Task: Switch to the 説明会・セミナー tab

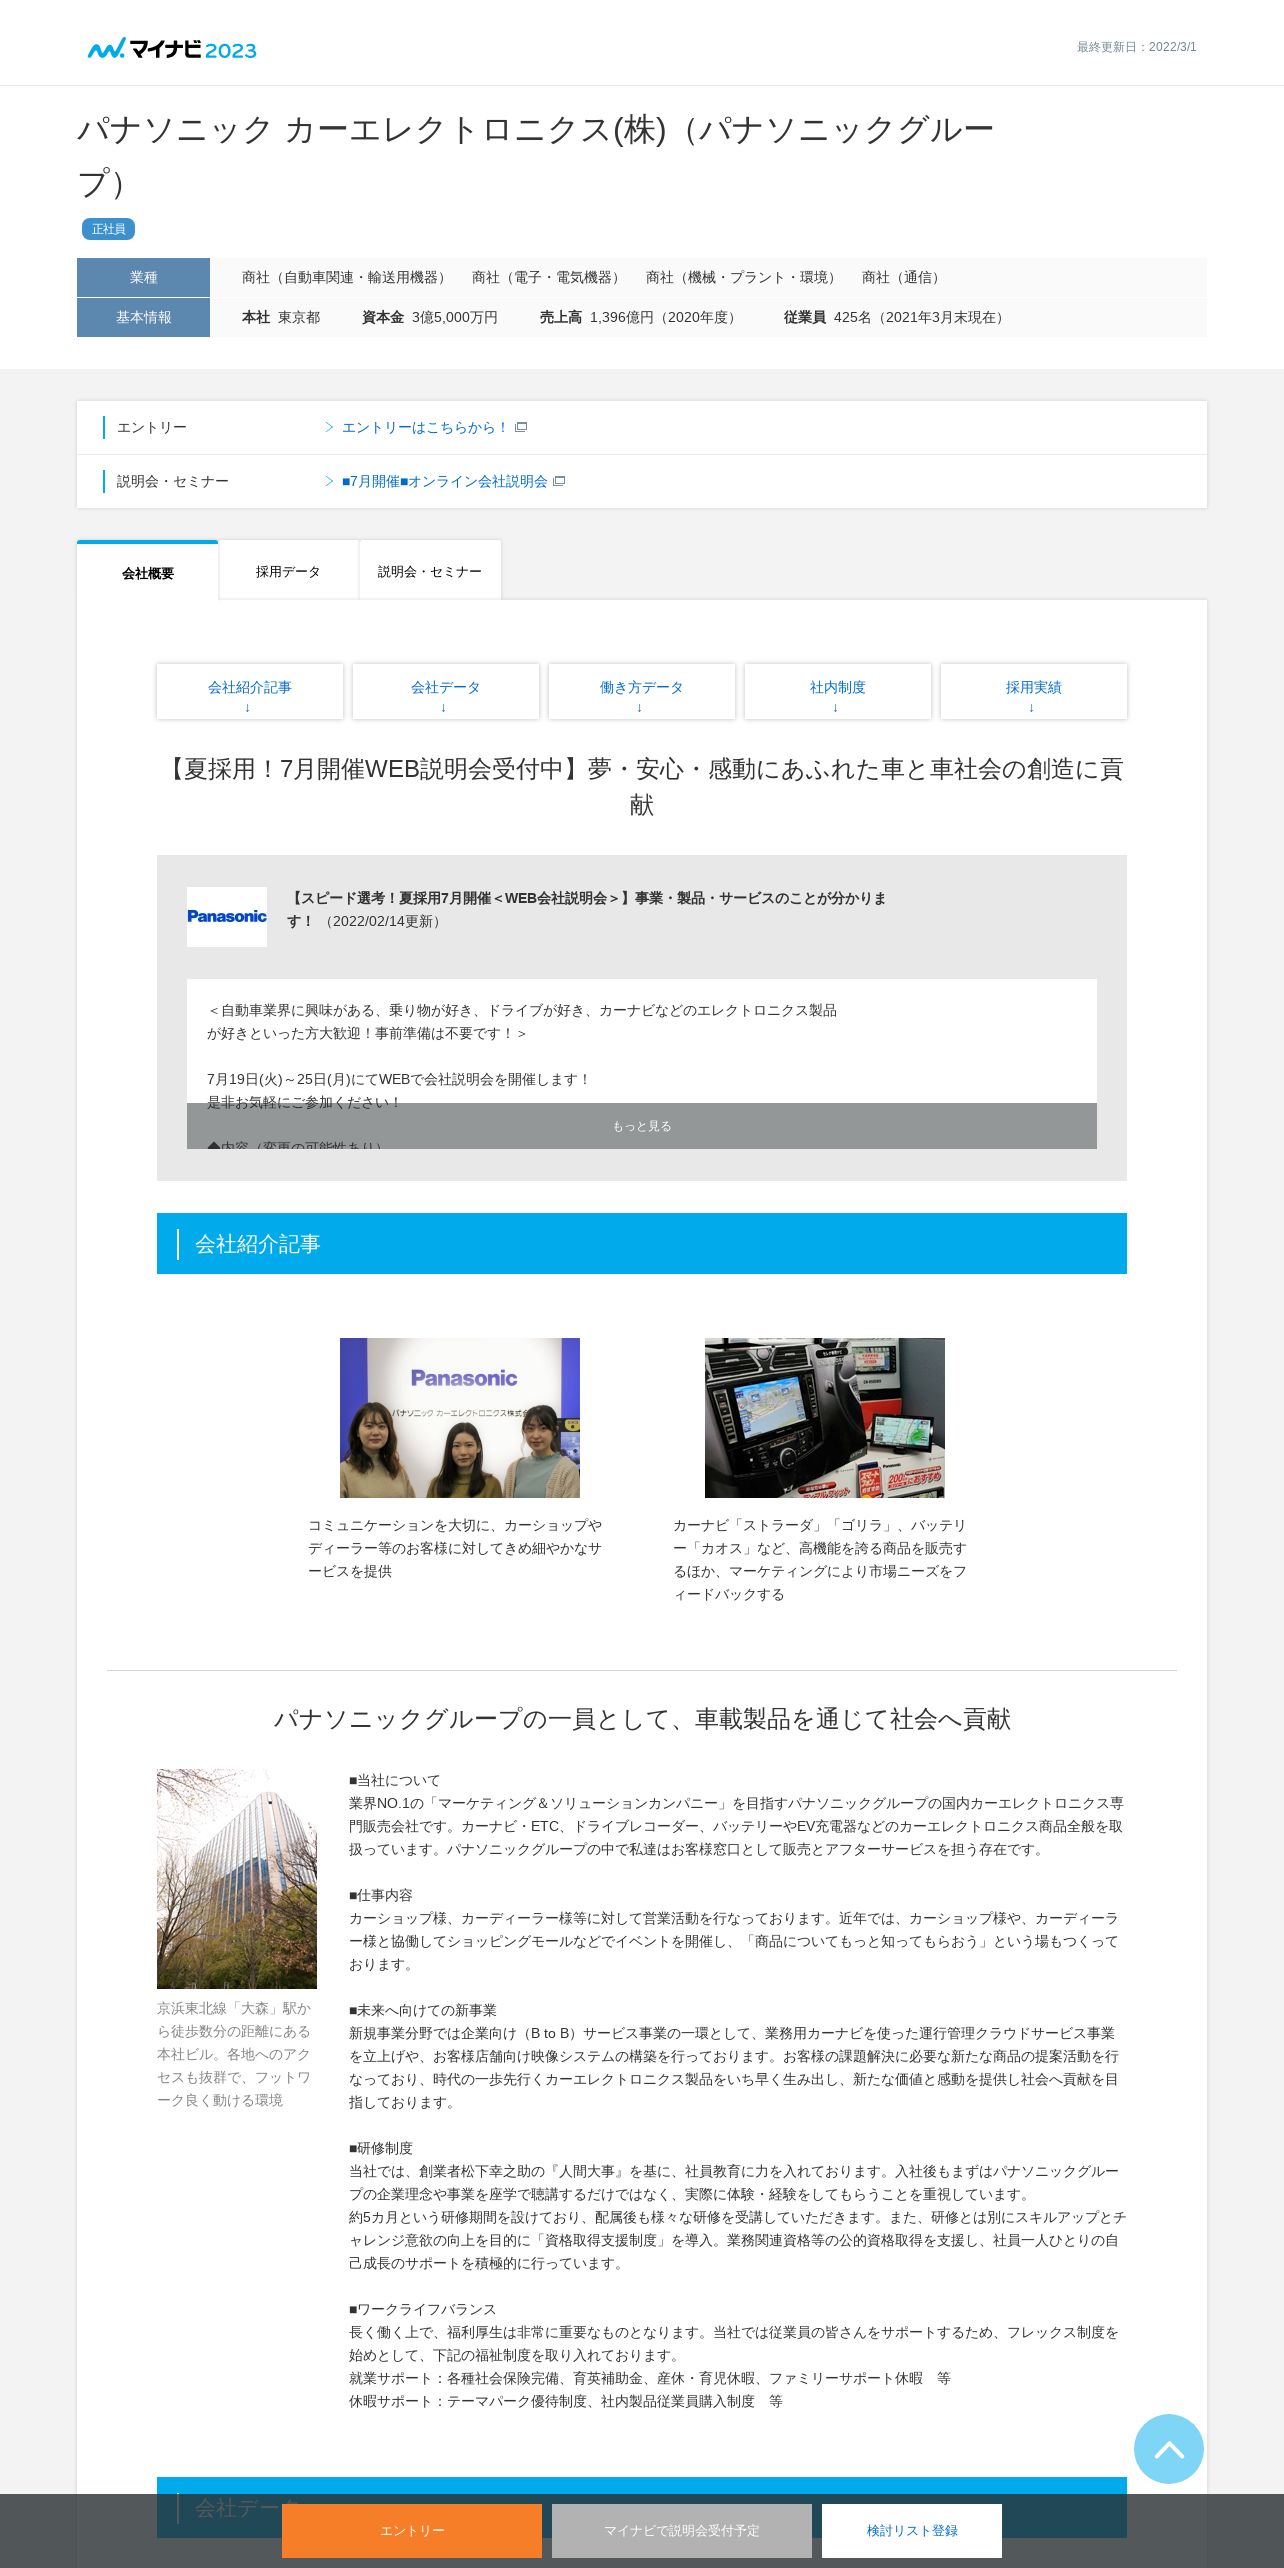Action: coord(430,571)
